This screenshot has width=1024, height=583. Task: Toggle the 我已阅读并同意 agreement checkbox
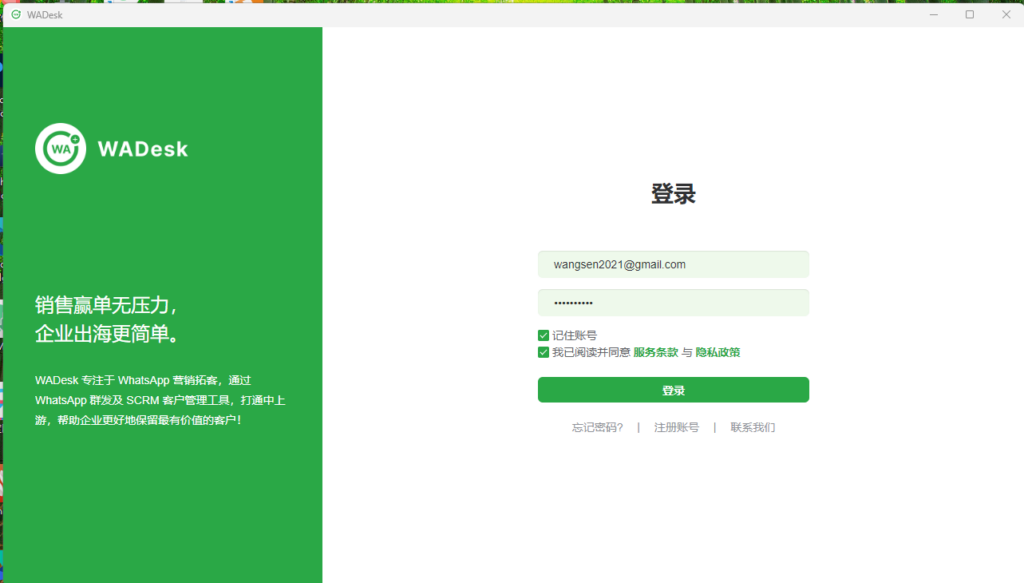543,353
